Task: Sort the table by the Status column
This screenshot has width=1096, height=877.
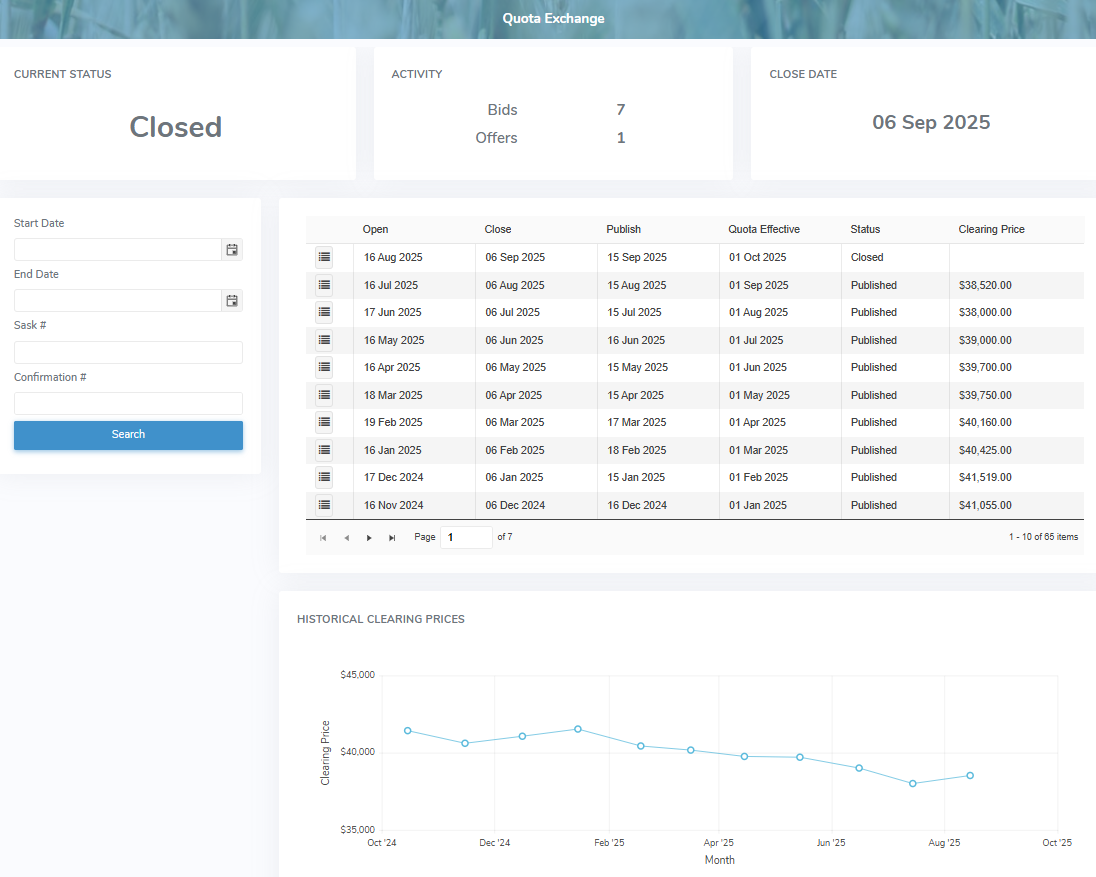Action: [865, 229]
